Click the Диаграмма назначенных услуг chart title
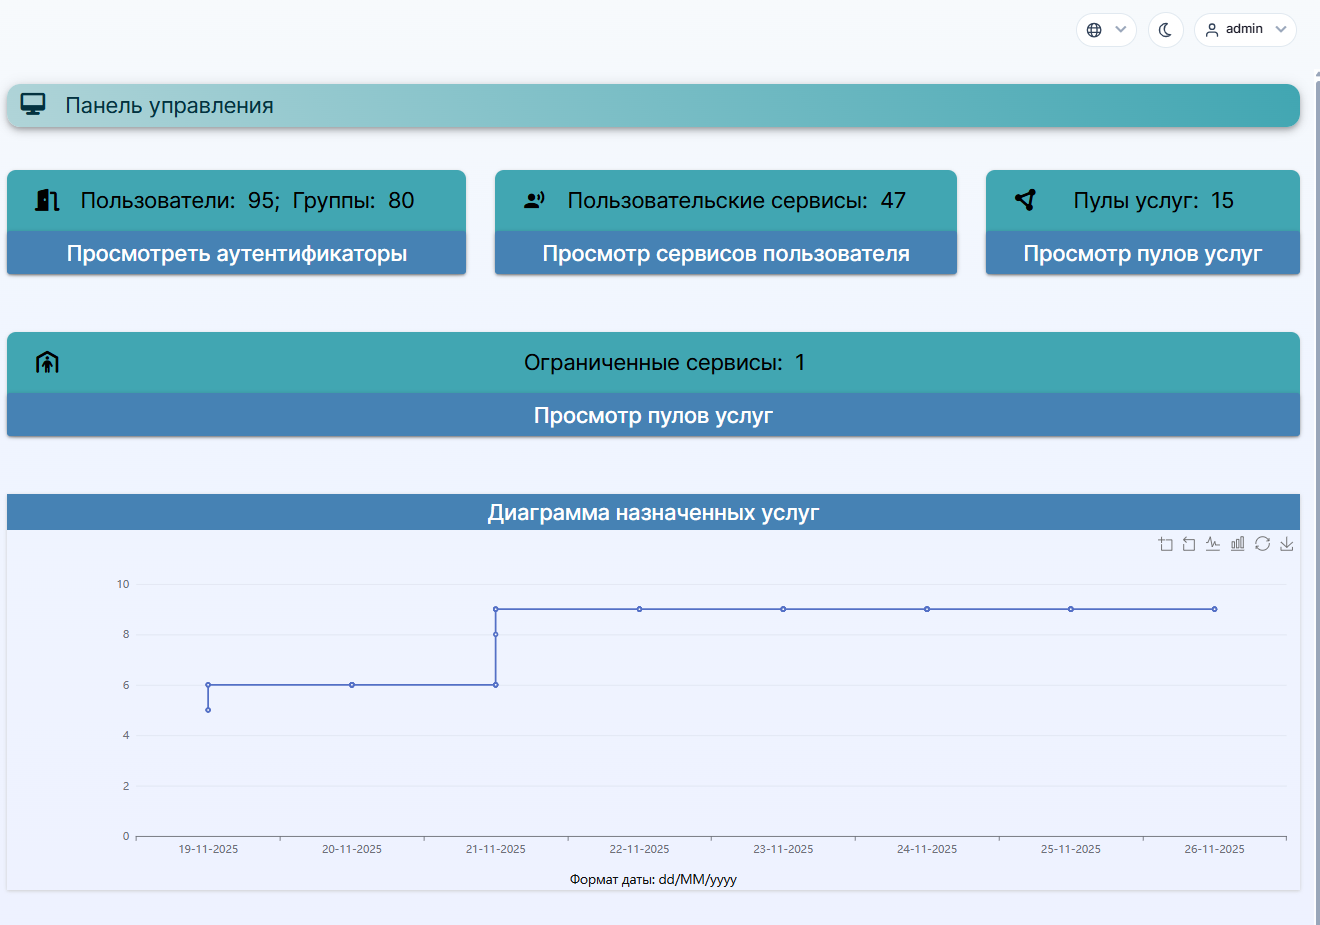Screen dimensions: 1320x925 [x=653, y=512]
